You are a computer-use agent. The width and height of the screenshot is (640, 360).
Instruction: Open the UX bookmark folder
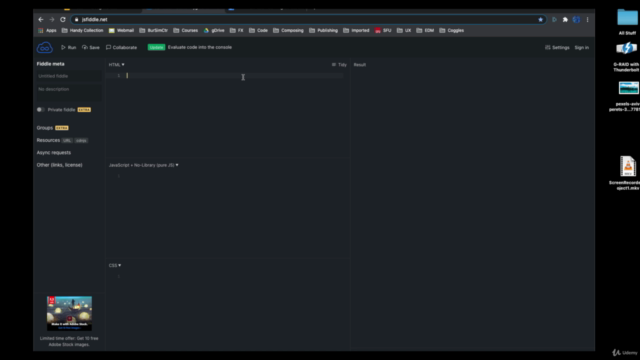tap(404, 30)
